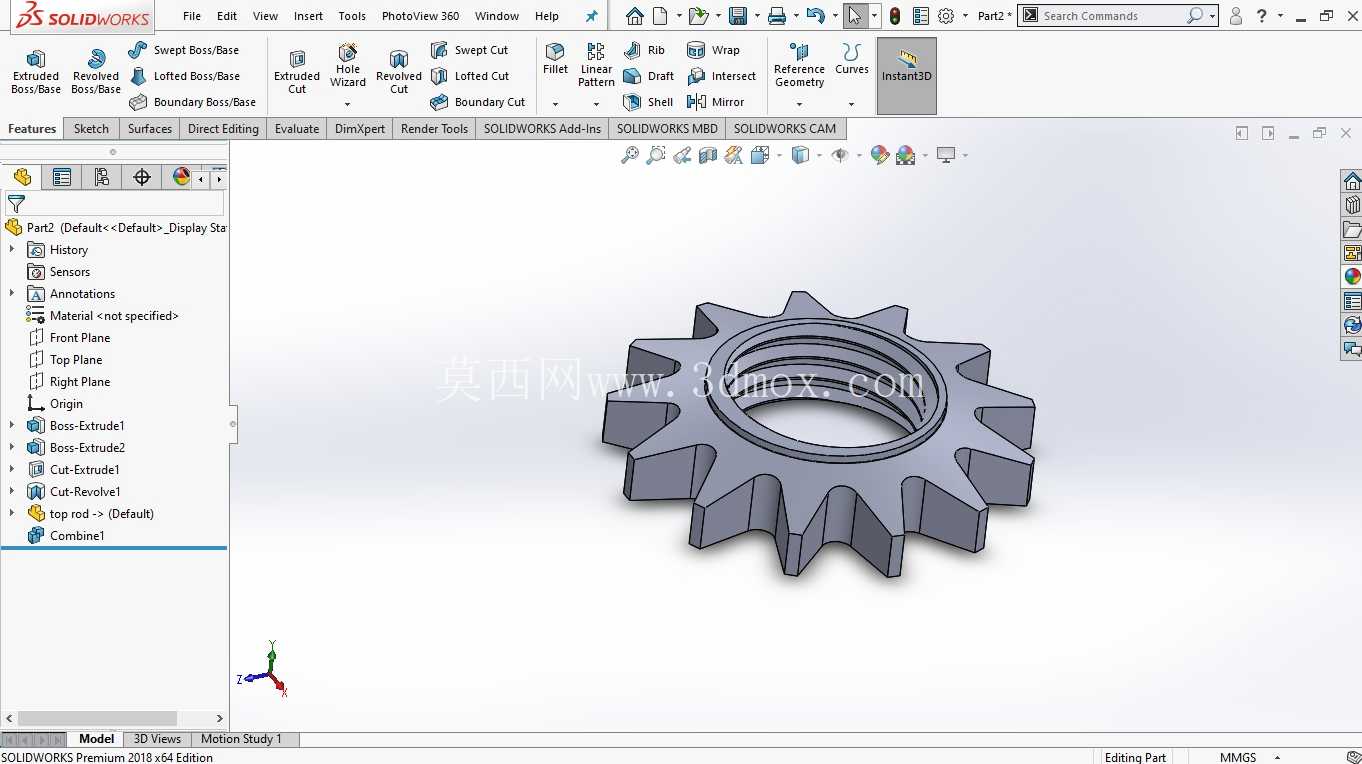This screenshot has width=1362, height=764.
Task: Choose the Swept Cut tool
Action: (470, 50)
